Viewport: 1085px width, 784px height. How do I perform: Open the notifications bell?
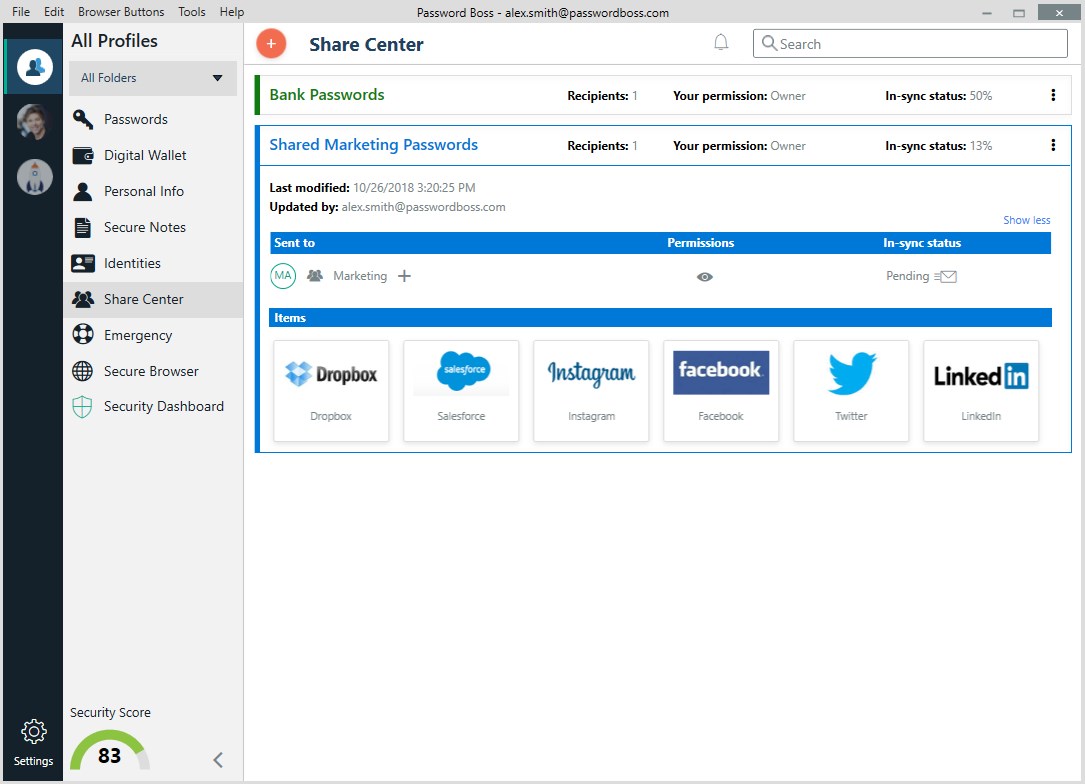click(720, 43)
